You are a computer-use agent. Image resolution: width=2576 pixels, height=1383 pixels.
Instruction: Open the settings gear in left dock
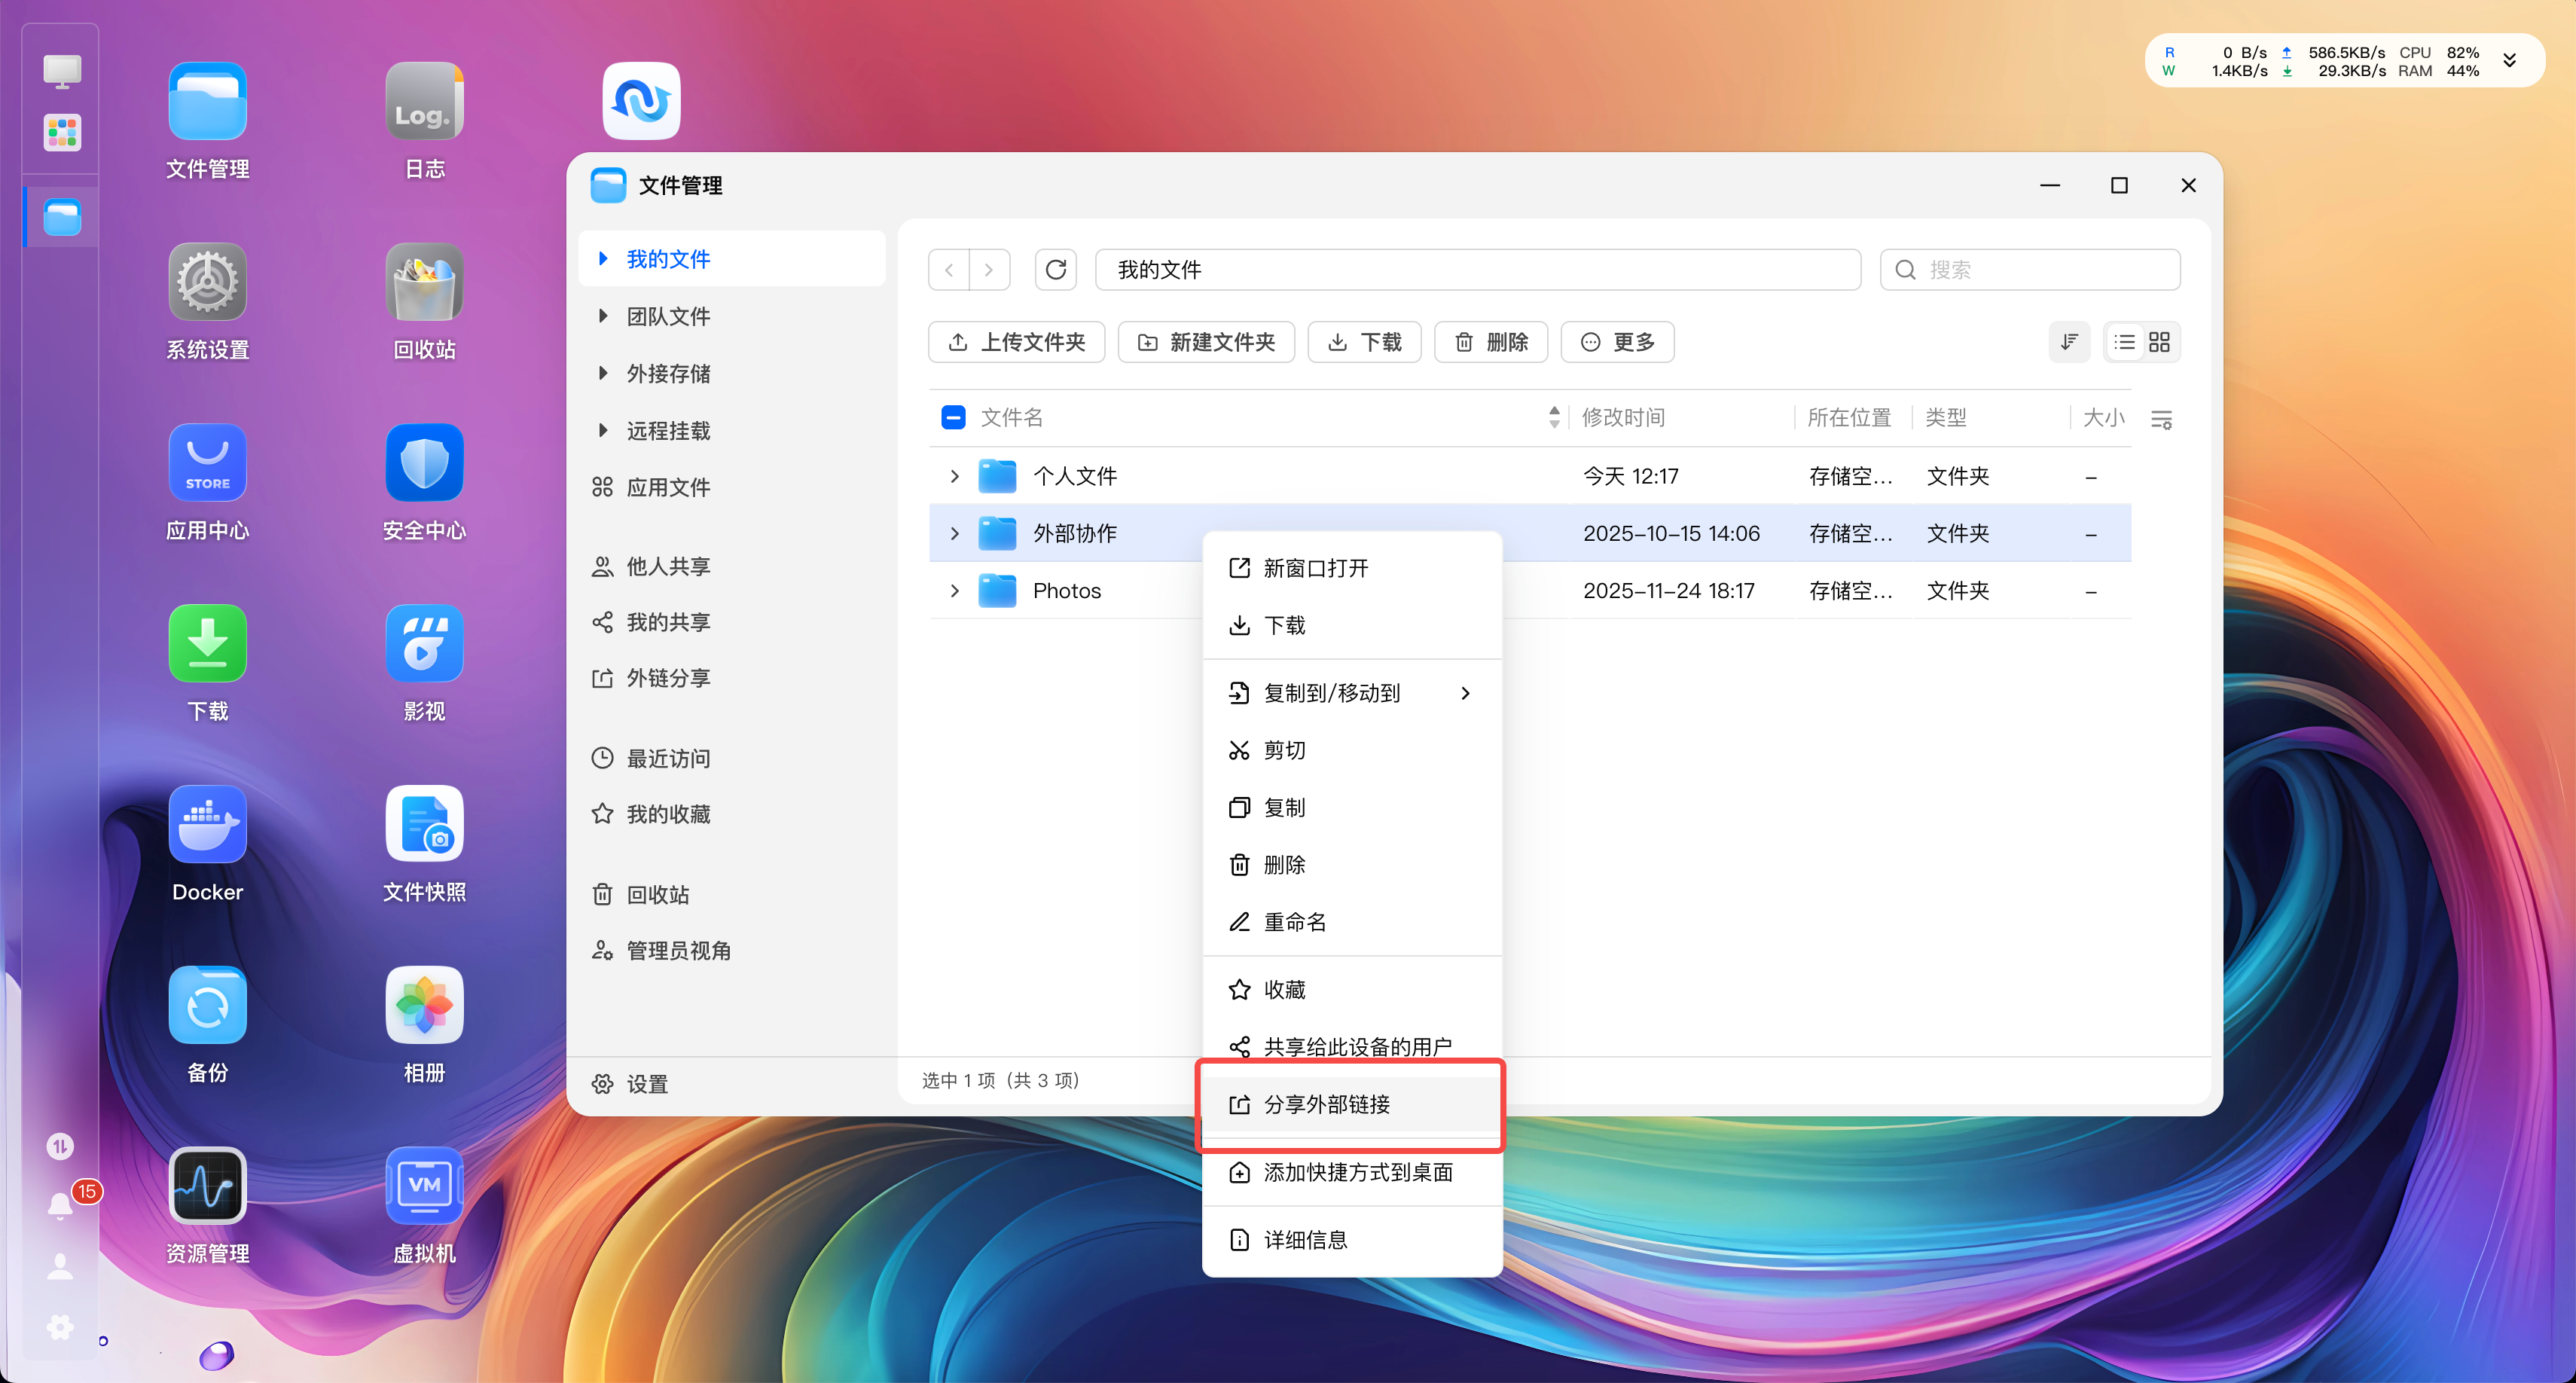[x=61, y=1327]
